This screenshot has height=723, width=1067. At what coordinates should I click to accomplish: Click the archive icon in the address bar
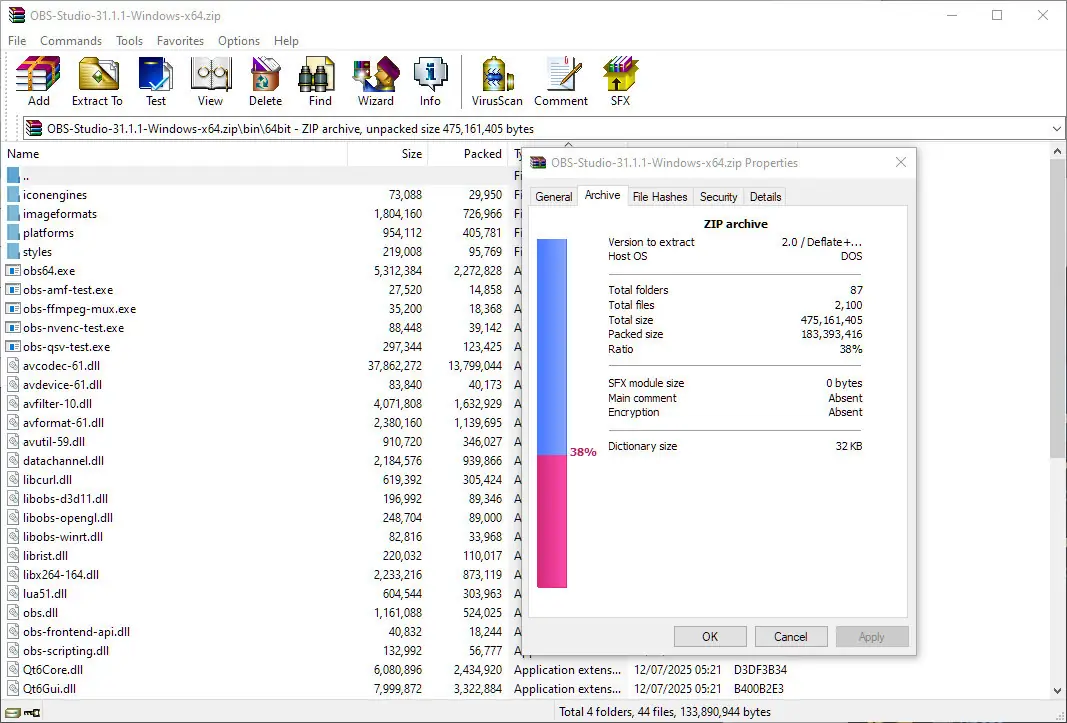click(33, 129)
